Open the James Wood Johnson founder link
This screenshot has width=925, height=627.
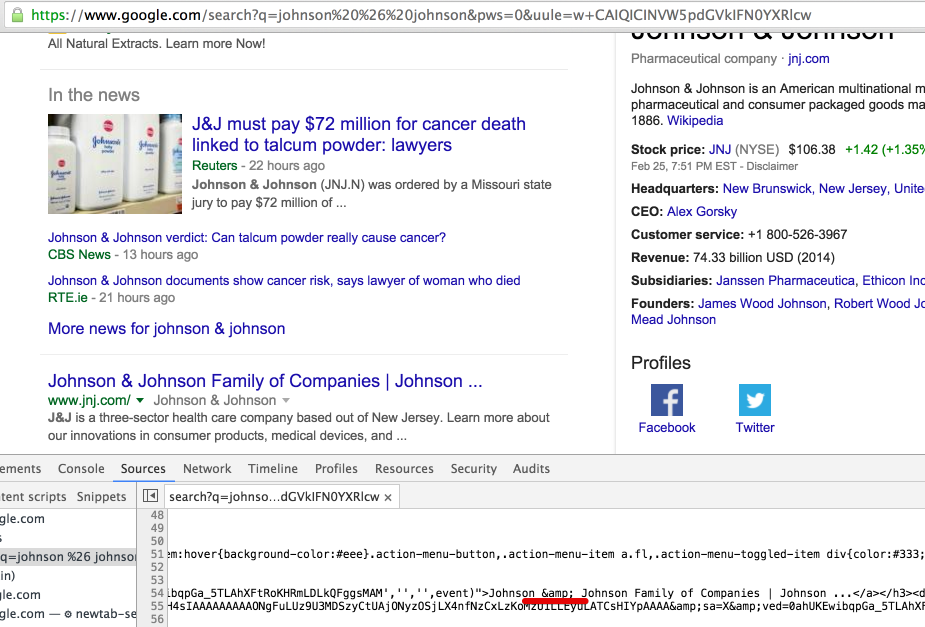tap(762, 304)
